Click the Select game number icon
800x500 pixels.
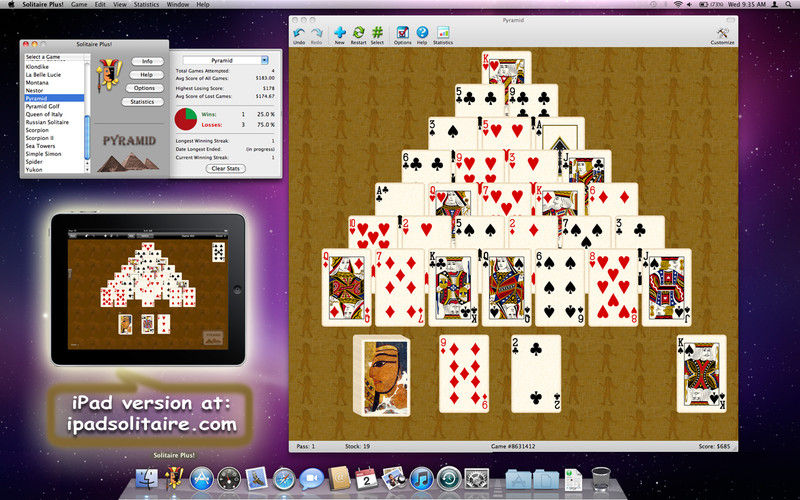pos(377,33)
